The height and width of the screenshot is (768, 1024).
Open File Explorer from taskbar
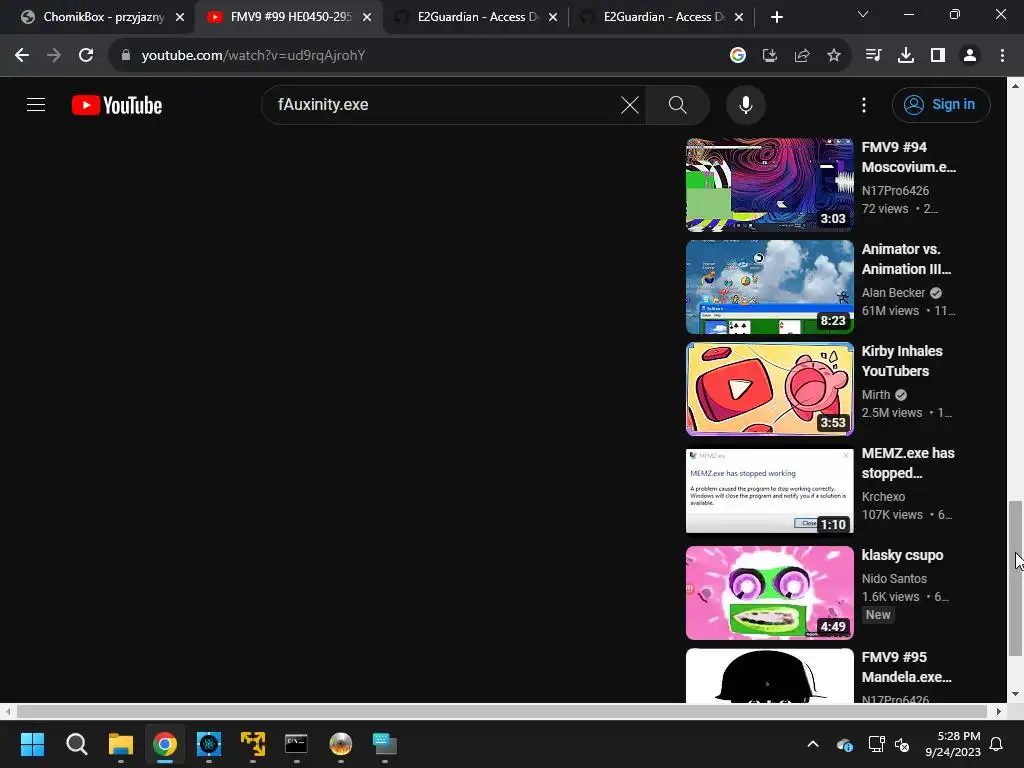[121, 744]
